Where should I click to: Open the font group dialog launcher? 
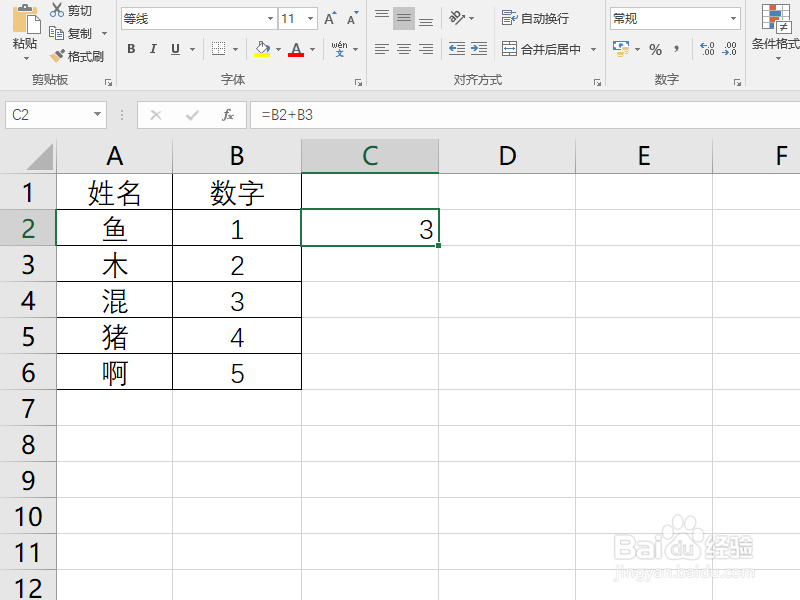(x=358, y=82)
